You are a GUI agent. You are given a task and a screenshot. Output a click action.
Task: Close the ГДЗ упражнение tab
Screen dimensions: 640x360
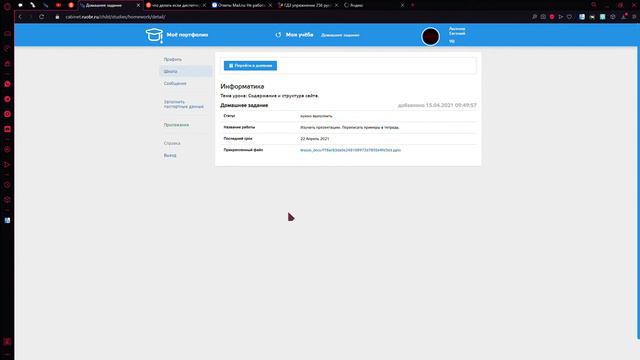click(336, 5)
